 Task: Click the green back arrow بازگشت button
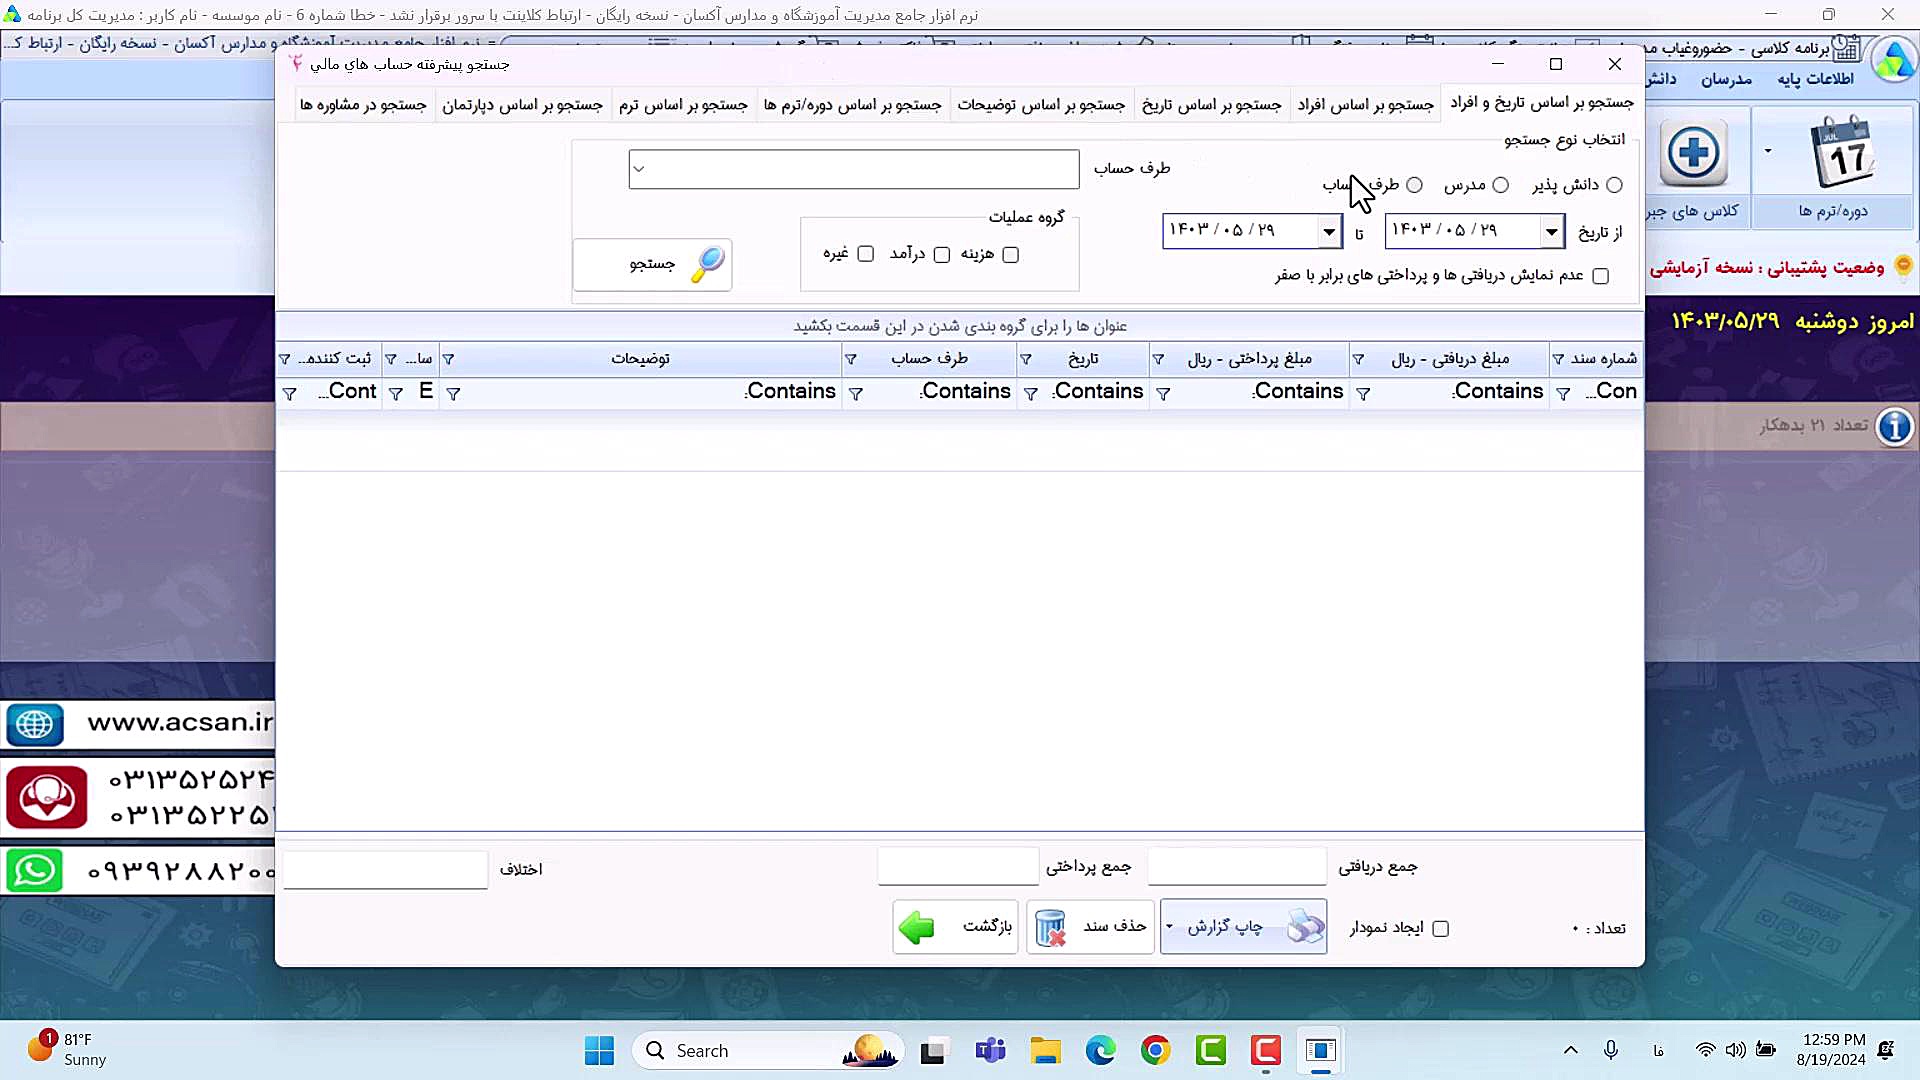955,927
